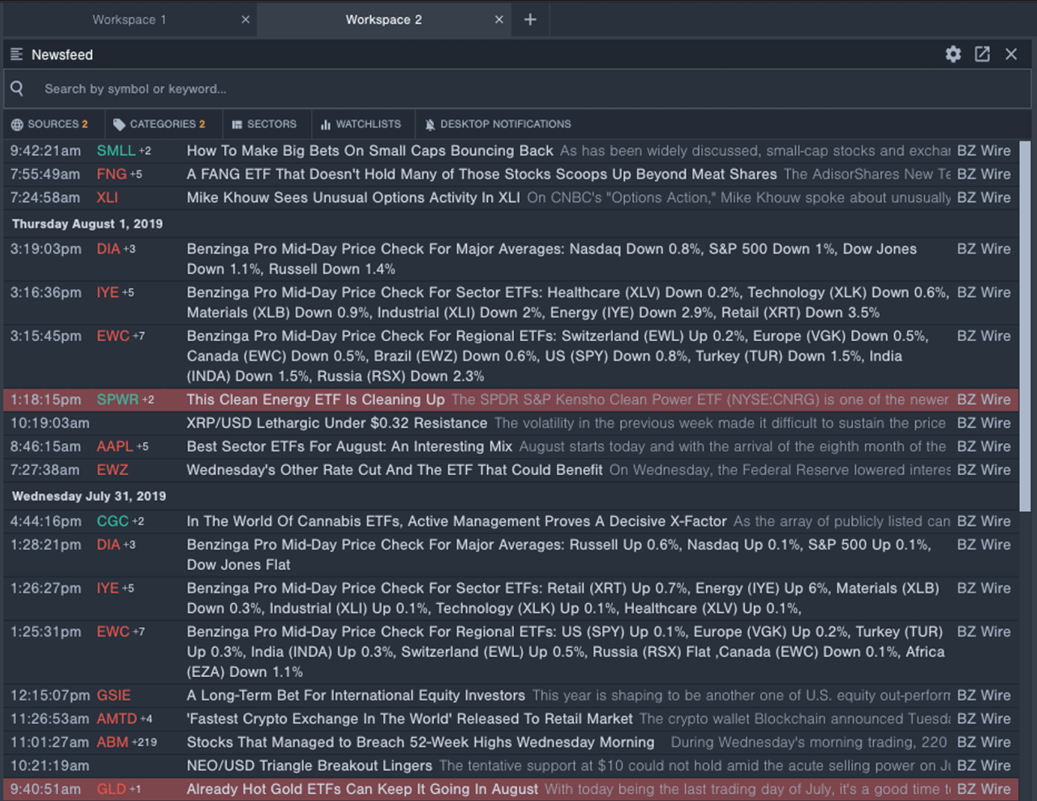Close the Workspace 2 tab
Image resolution: width=1037 pixels, height=801 pixels.
pyautogui.click(x=499, y=20)
